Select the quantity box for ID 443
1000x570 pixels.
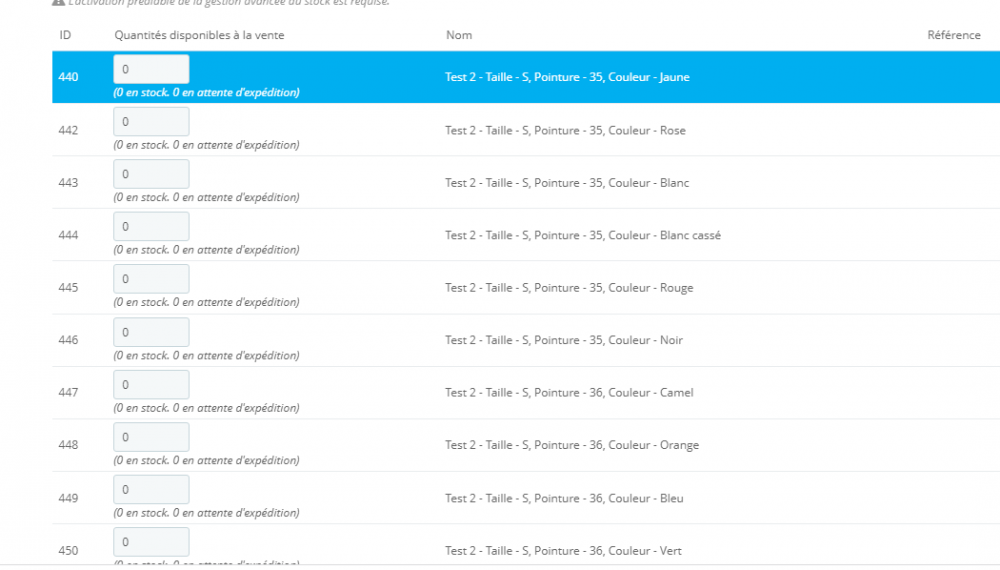(151, 174)
